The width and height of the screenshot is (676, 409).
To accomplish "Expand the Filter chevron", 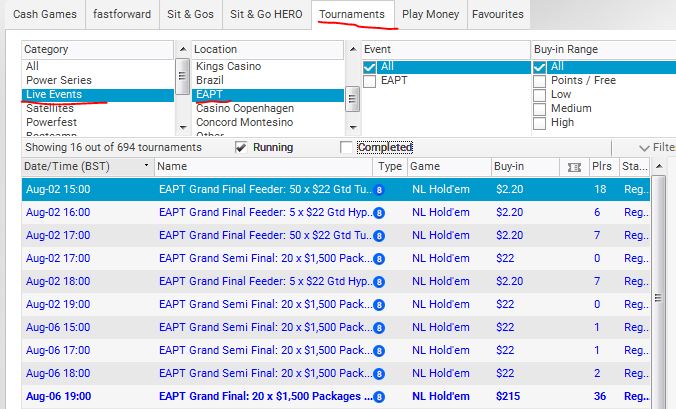I will (644, 148).
